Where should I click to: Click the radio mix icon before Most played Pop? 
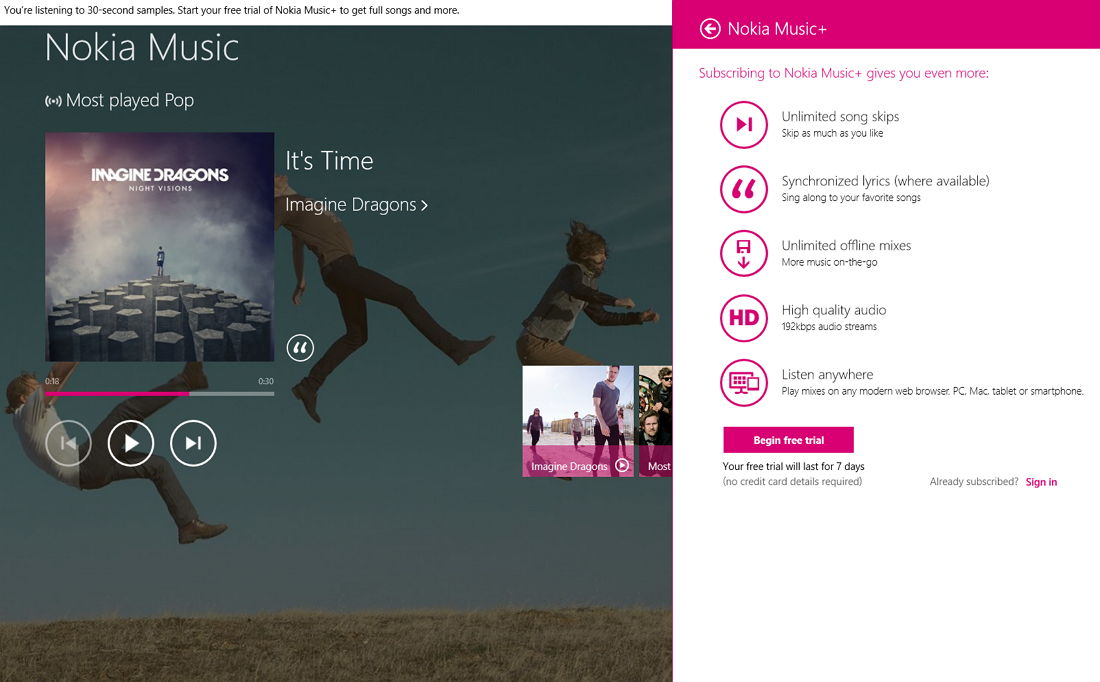53,101
